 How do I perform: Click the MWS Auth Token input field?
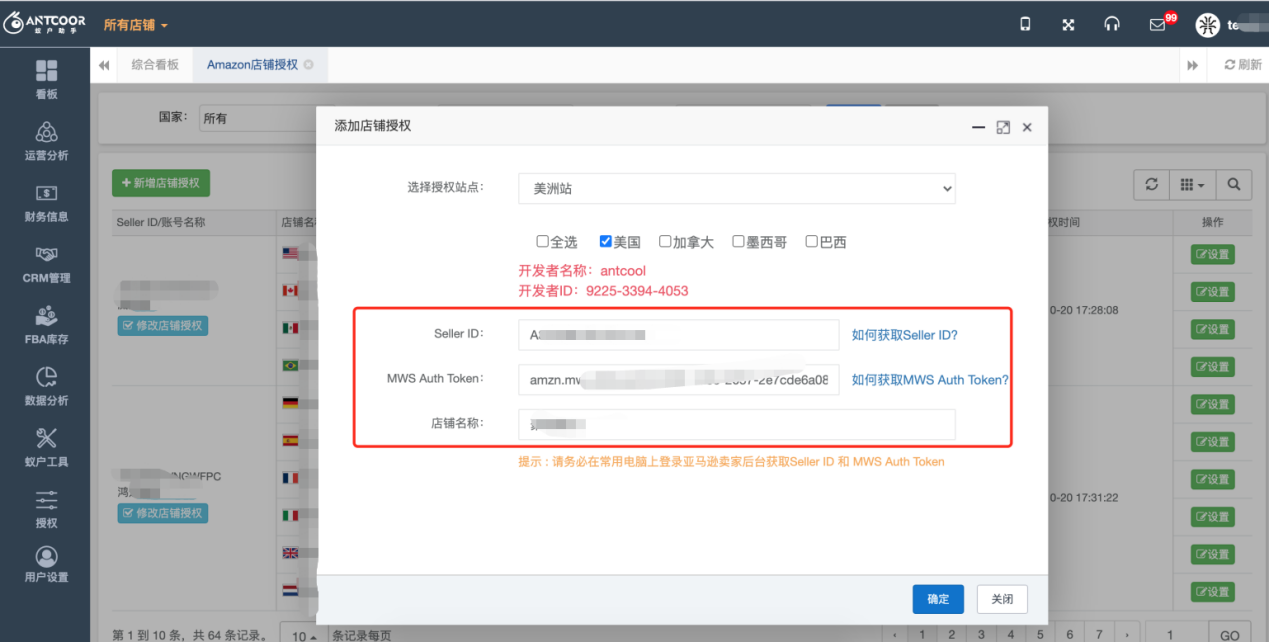pyautogui.click(x=678, y=380)
